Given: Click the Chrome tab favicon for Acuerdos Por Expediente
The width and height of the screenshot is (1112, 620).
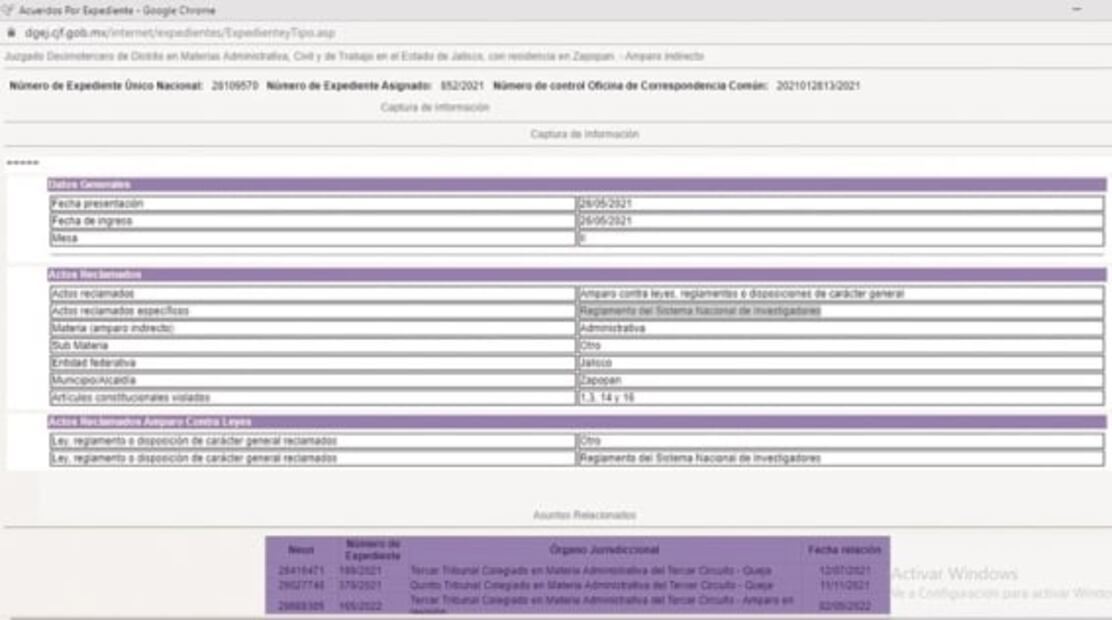Looking at the screenshot, I should [8, 10].
